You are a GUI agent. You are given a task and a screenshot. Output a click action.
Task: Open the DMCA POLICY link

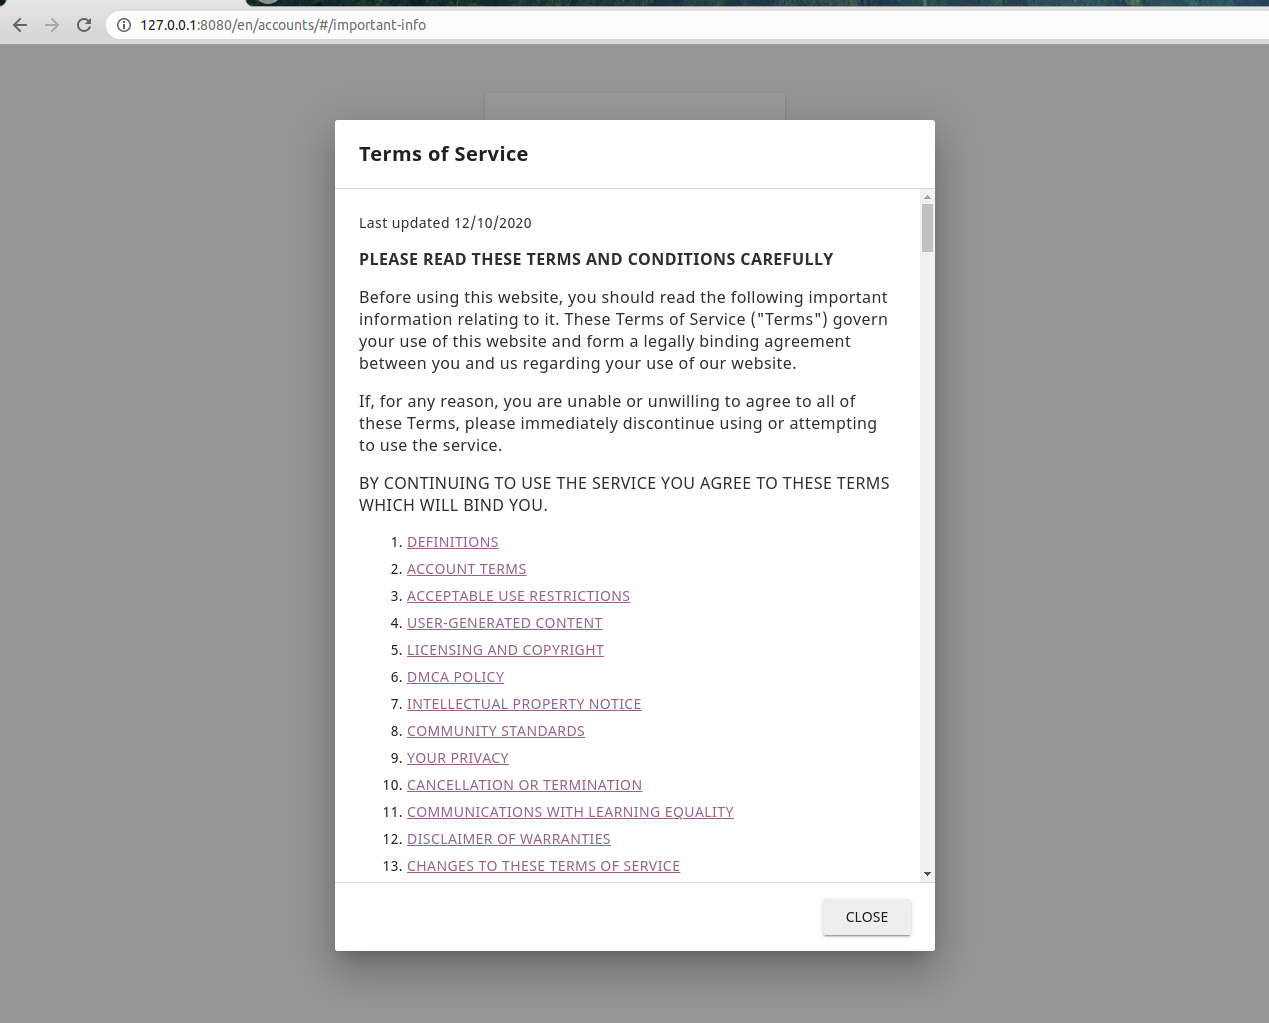pyautogui.click(x=455, y=677)
